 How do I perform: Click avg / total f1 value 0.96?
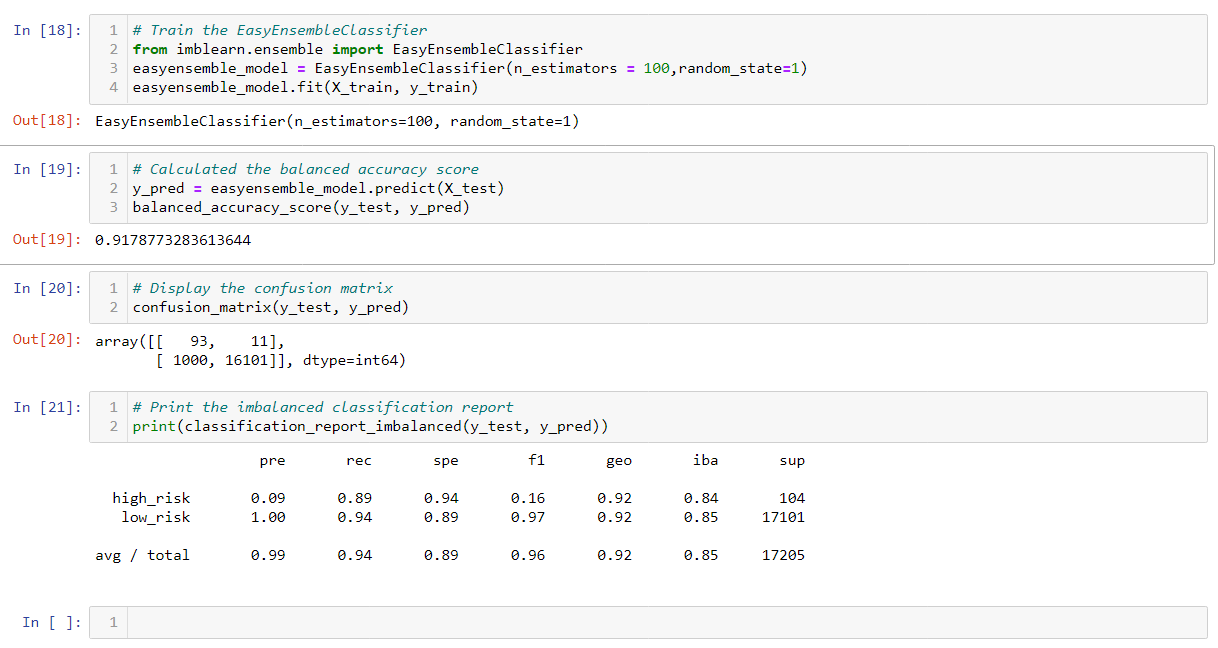pos(528,555)
